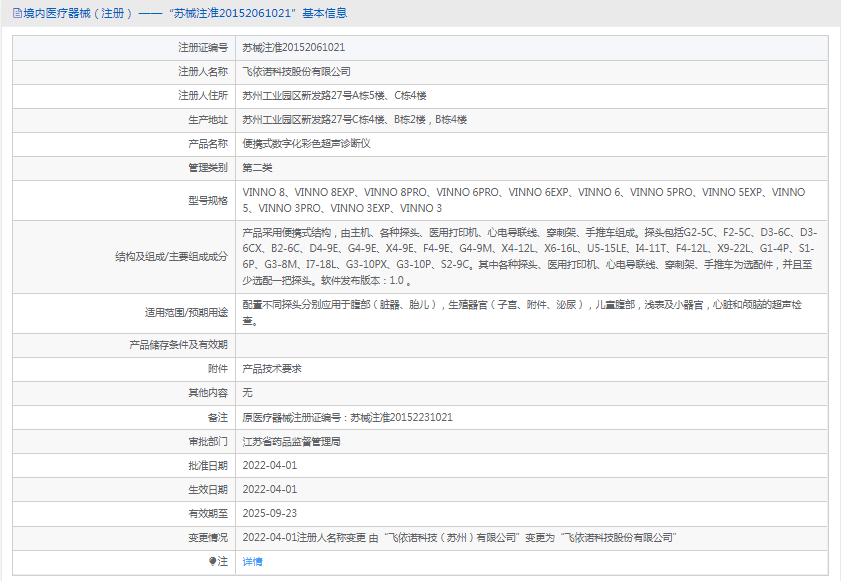Click the registration number value 苏械注准20152061021
Viewport: 841px width, 581px height.
pos(293,48)
